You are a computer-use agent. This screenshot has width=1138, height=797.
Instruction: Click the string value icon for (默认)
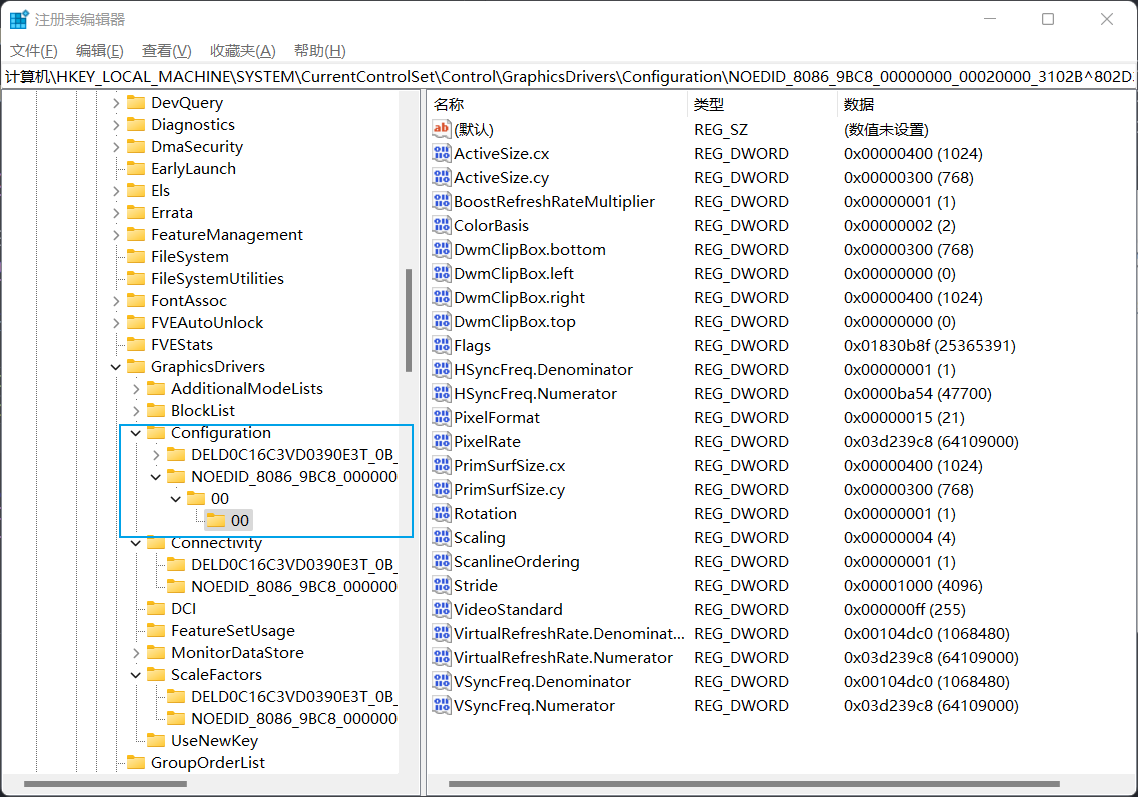click(x=442, y=130)
